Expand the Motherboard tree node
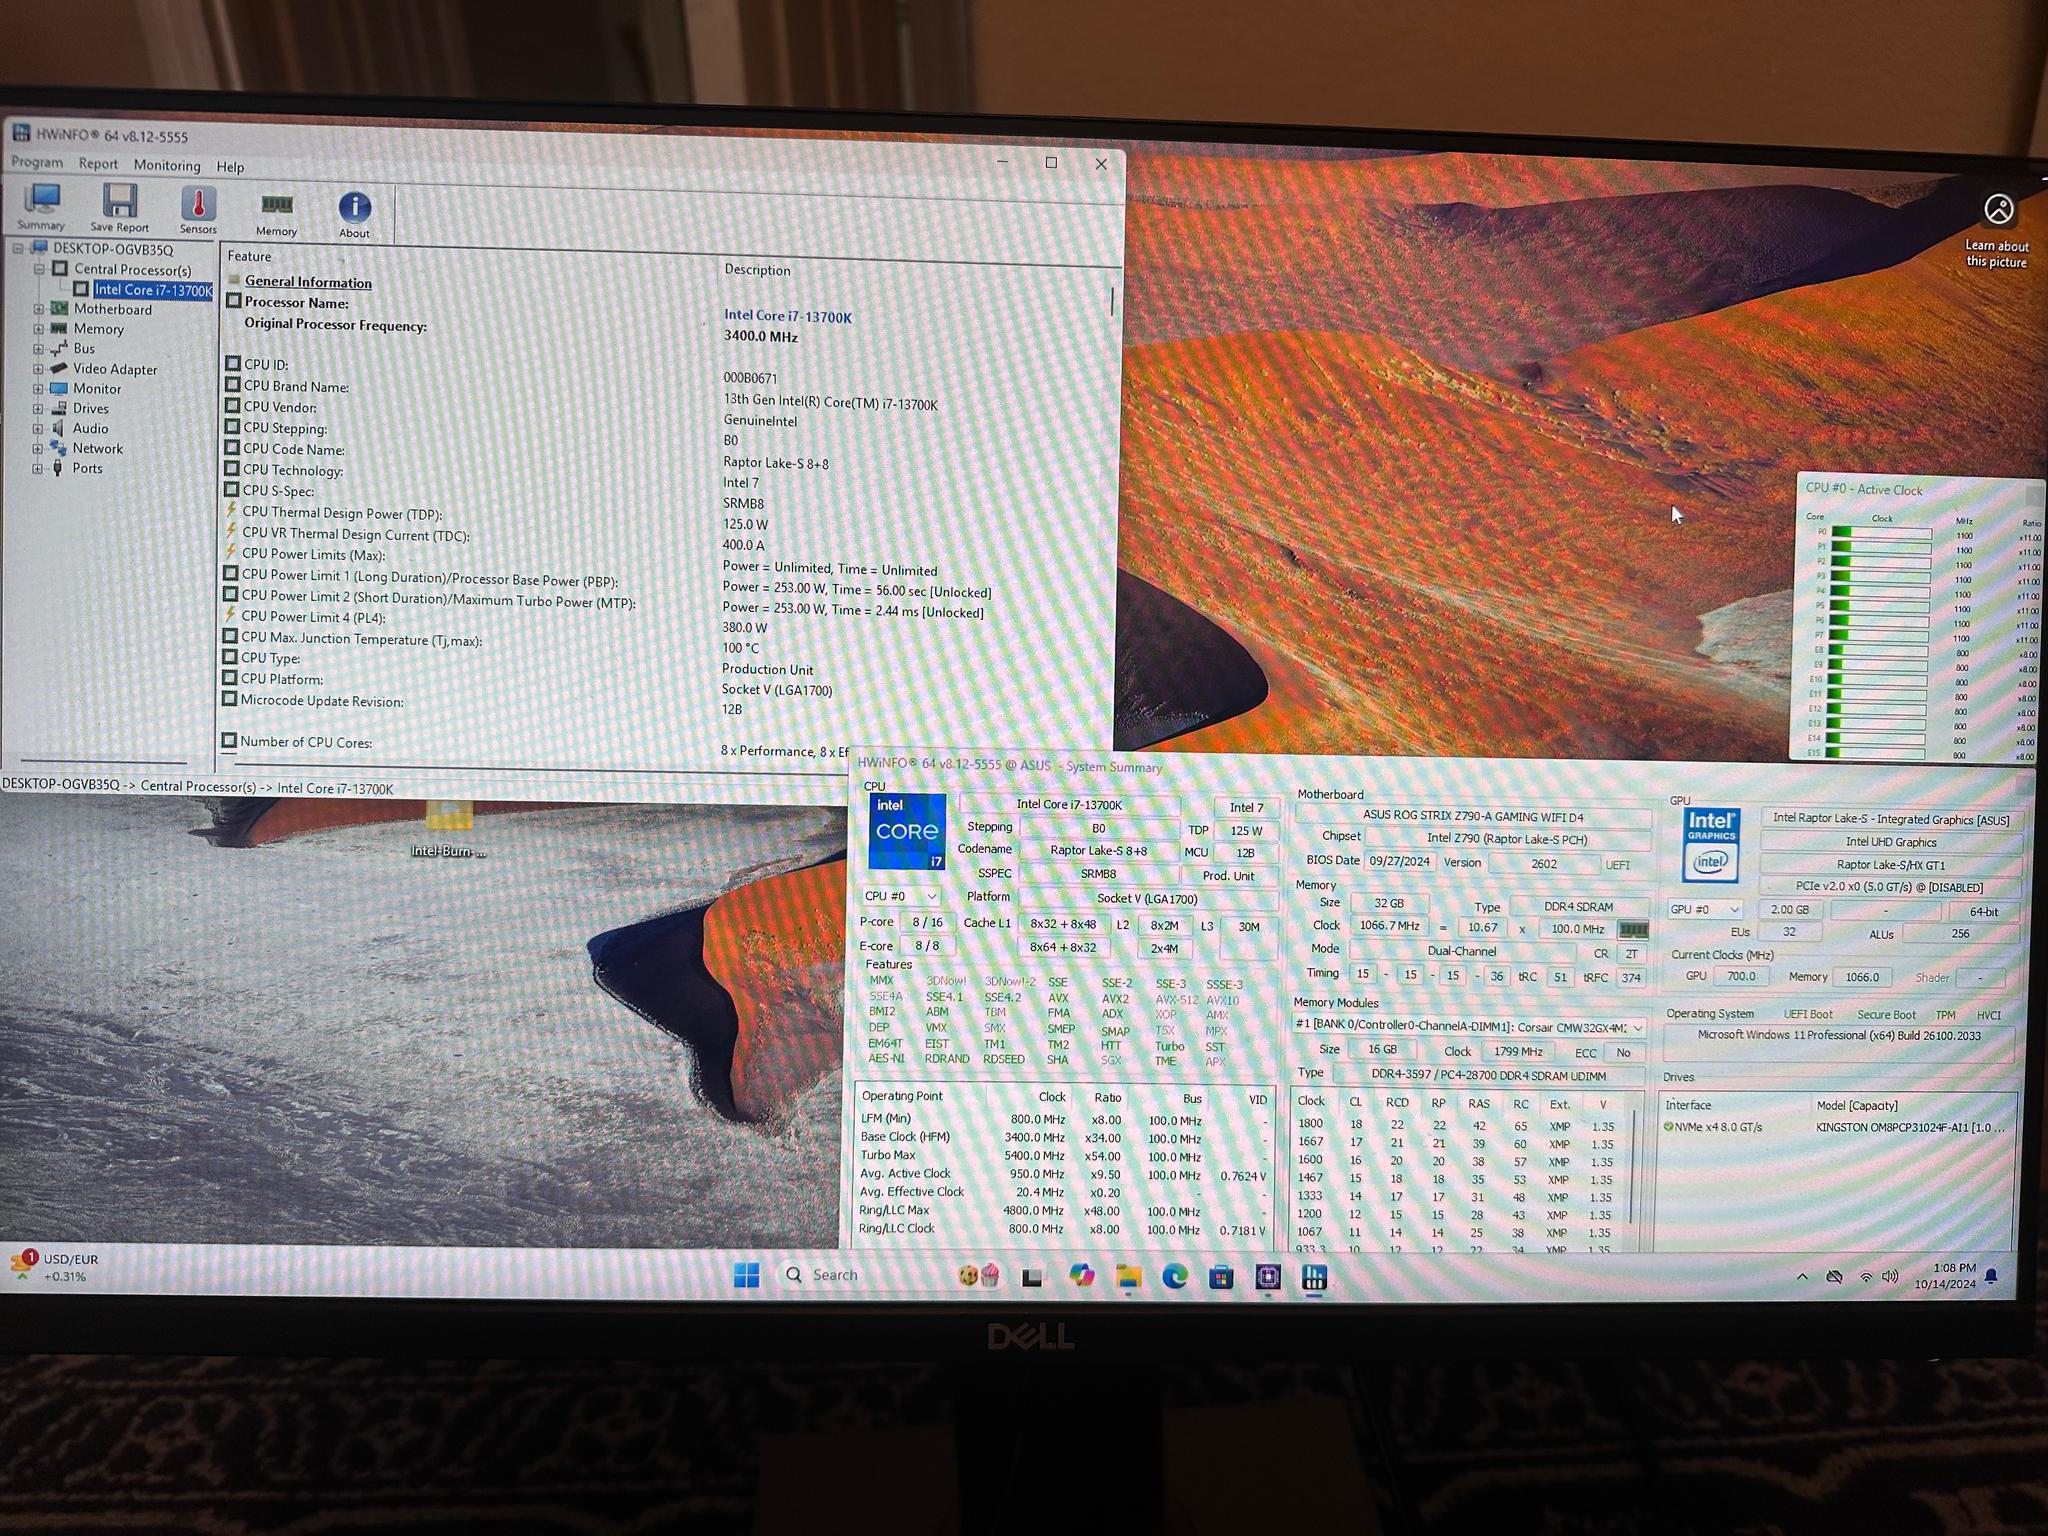The image size is (2048, 1536). (x=39, y=309)
